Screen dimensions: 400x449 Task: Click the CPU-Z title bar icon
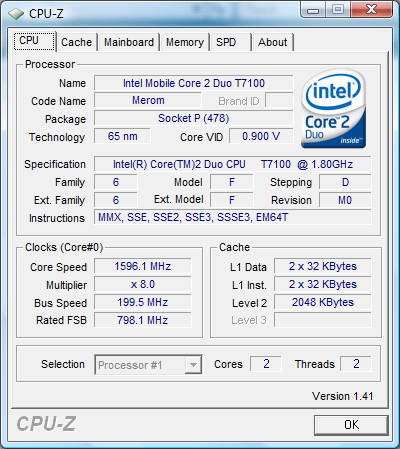point(16,14)
